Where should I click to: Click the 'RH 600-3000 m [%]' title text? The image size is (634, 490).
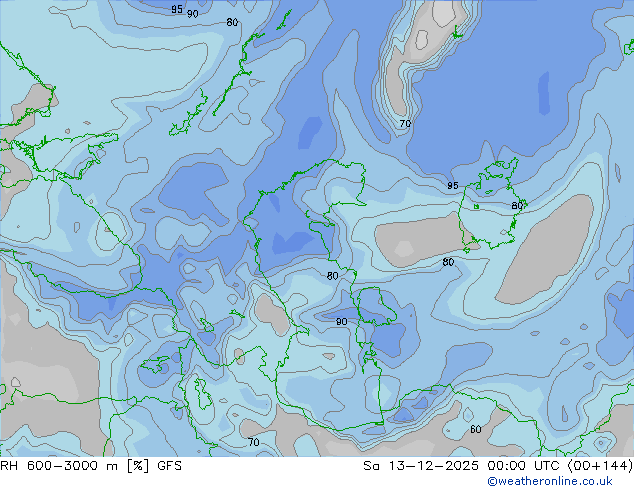[x=75, y=466]
